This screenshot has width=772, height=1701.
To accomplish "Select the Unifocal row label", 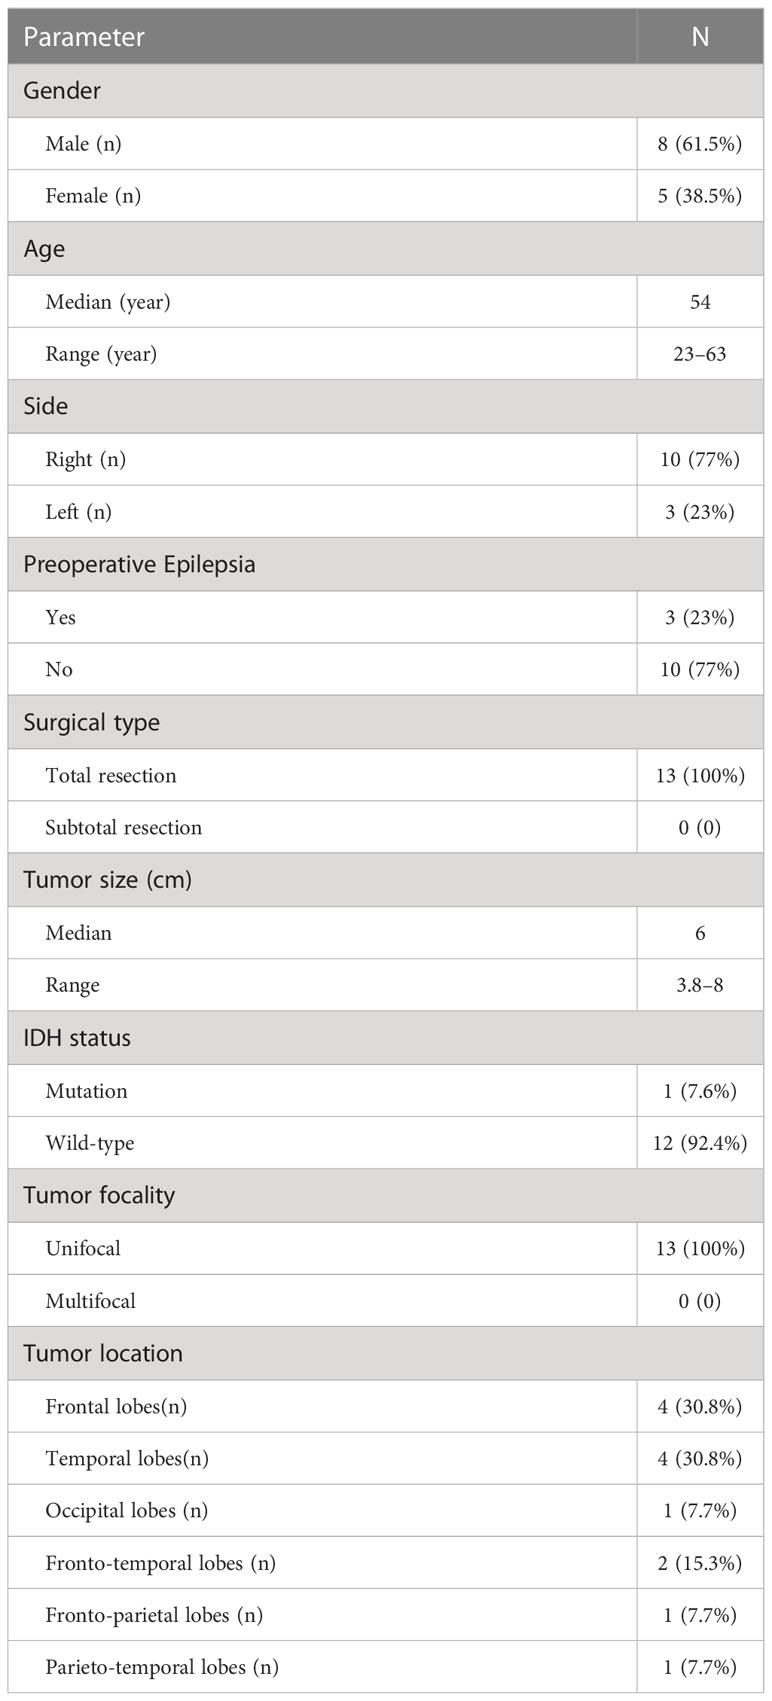I will [x=83, y=1249].
